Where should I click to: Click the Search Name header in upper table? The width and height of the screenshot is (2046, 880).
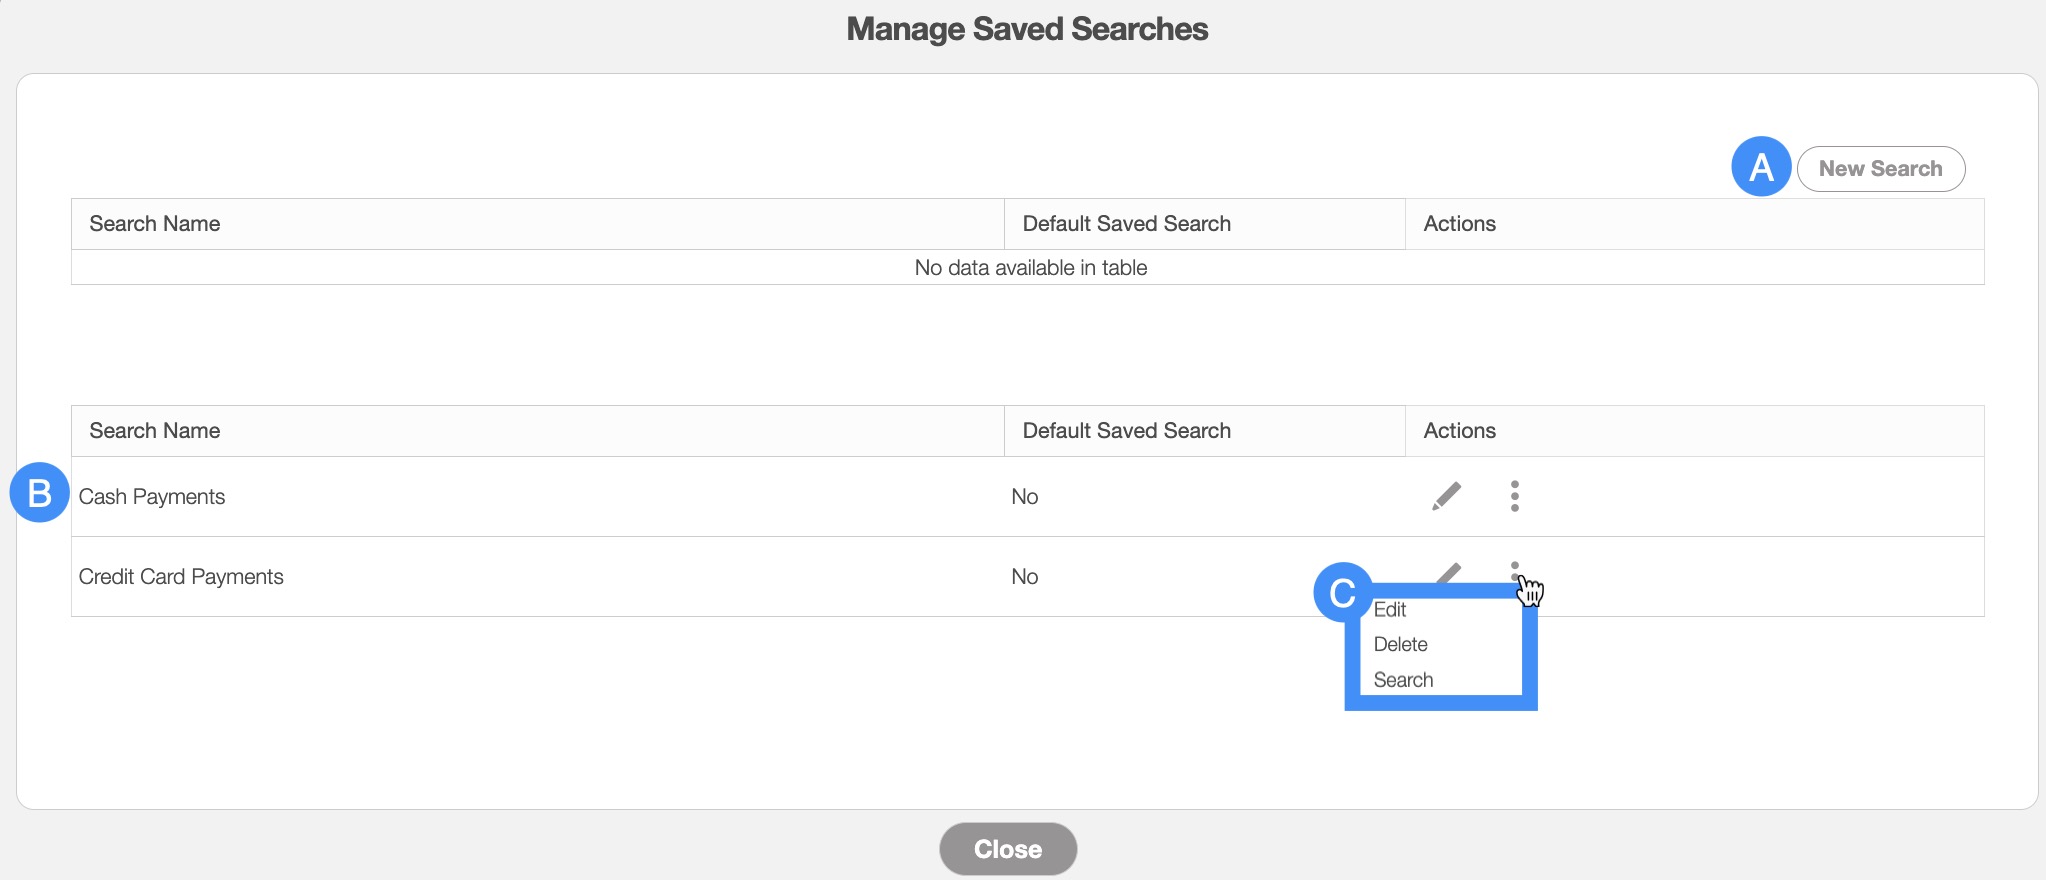[x=155, y=224]
